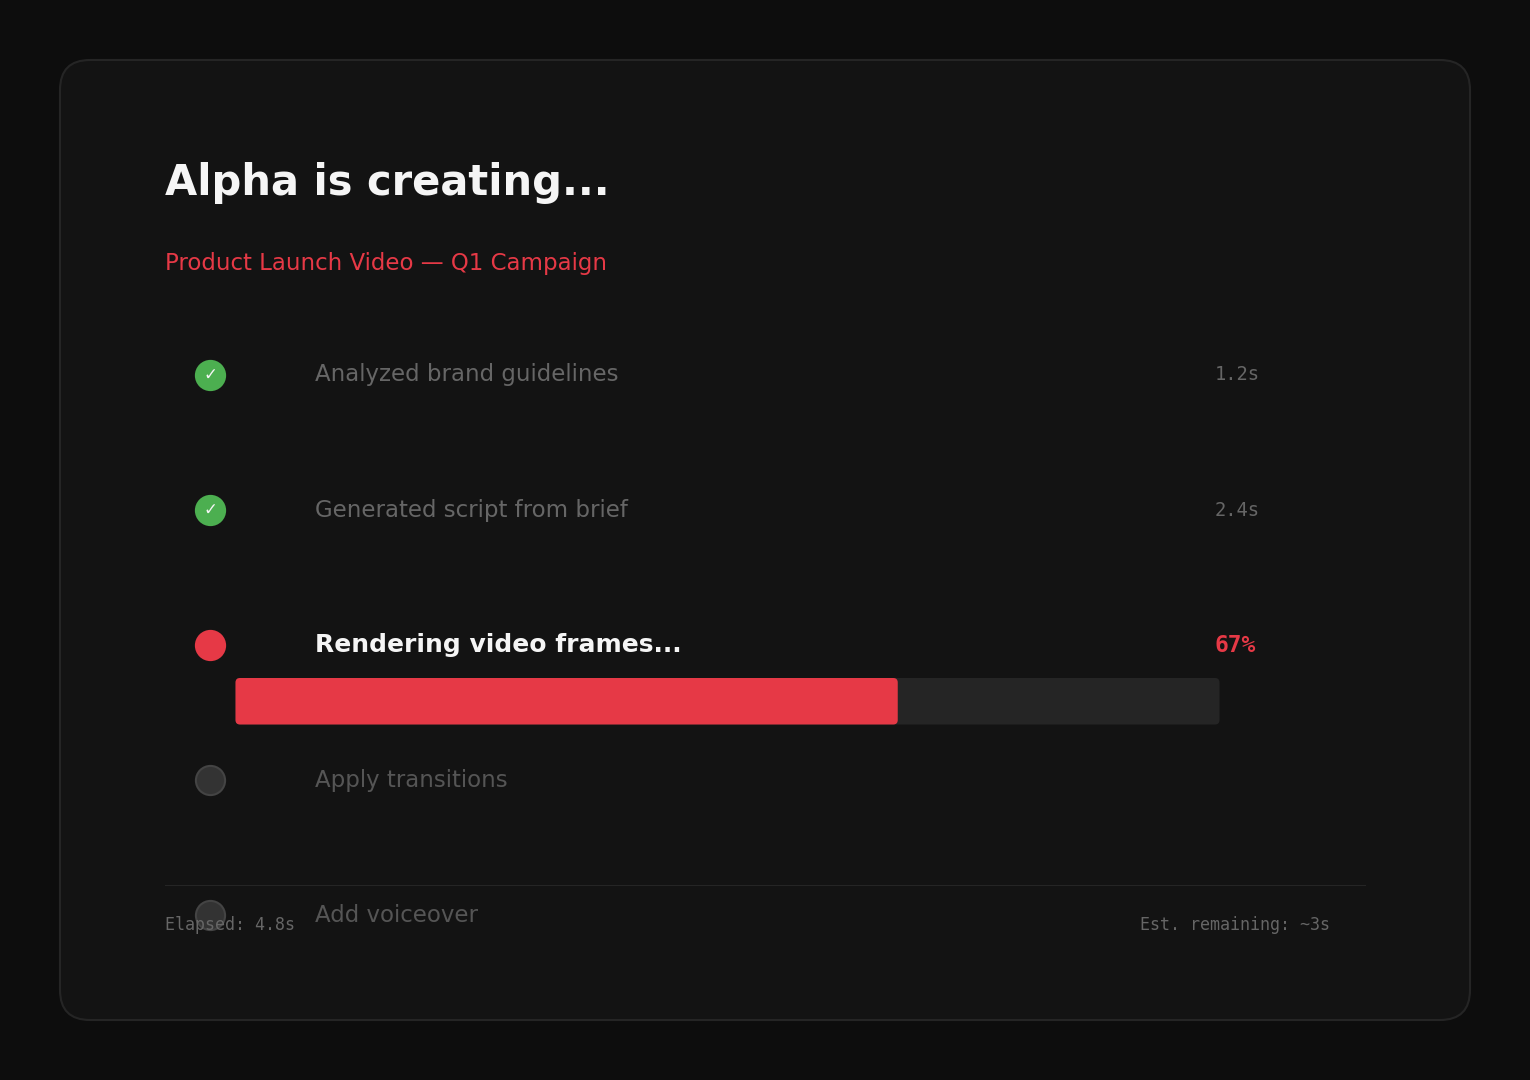Expand the Apply transitions step details
The width and height of the screenshot is (1530, 1080).
tap(410, 779)
